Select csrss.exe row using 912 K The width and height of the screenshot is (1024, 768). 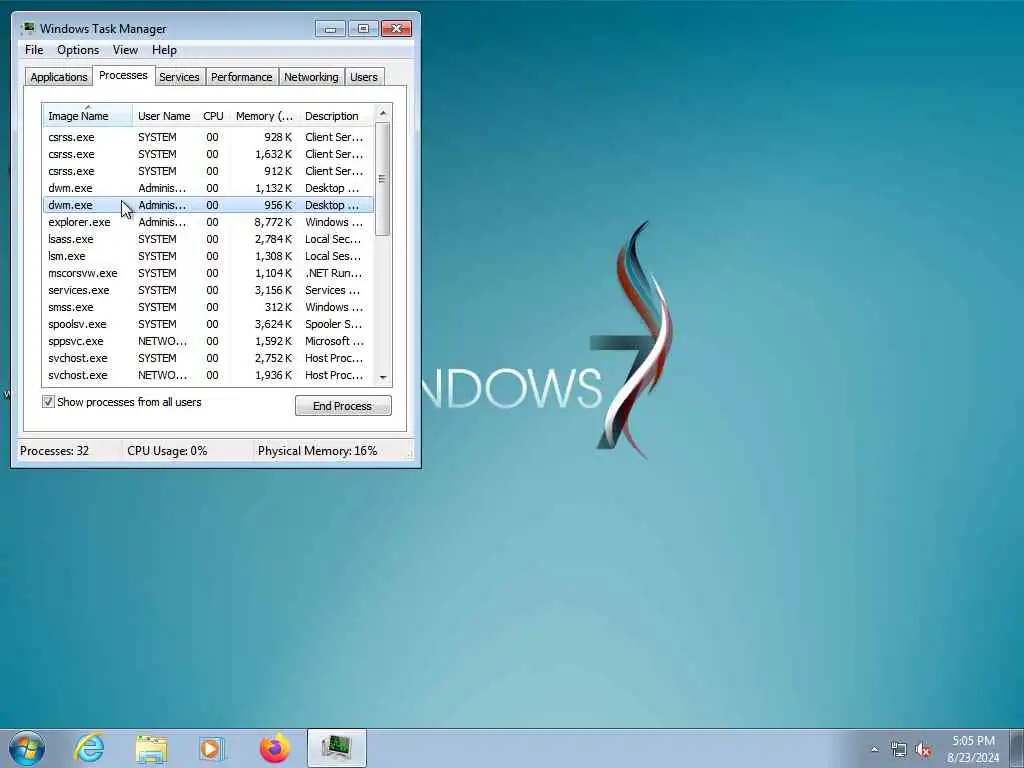click(x=208, y=171)
